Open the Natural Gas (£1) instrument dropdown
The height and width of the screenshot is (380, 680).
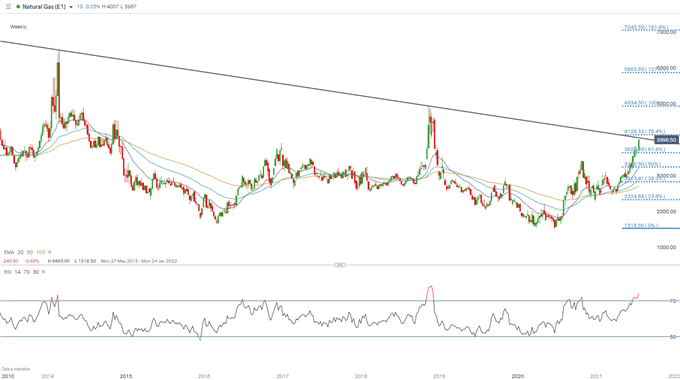click(71, 7)
